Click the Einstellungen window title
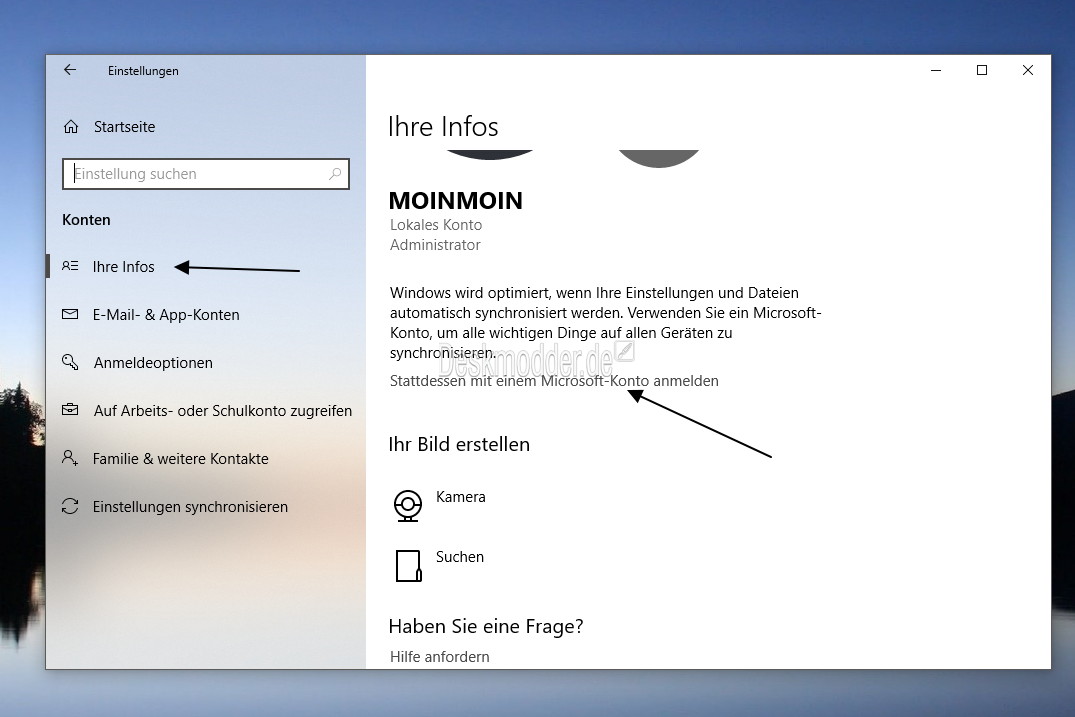 [143, 71]
